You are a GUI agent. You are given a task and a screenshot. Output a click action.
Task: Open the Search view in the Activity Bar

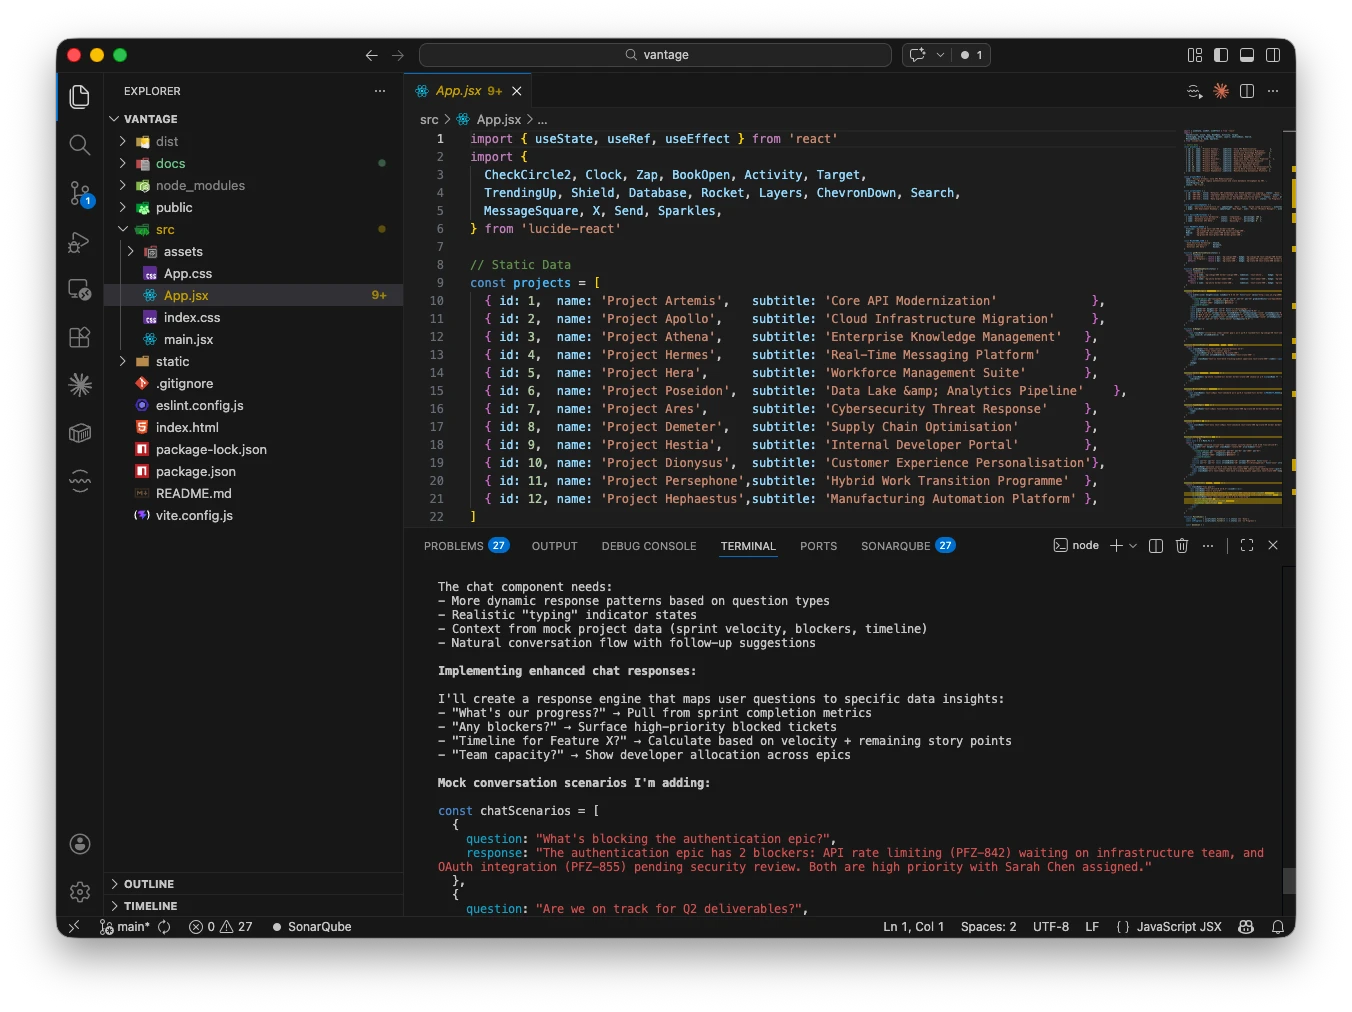(x=80, y=145)
